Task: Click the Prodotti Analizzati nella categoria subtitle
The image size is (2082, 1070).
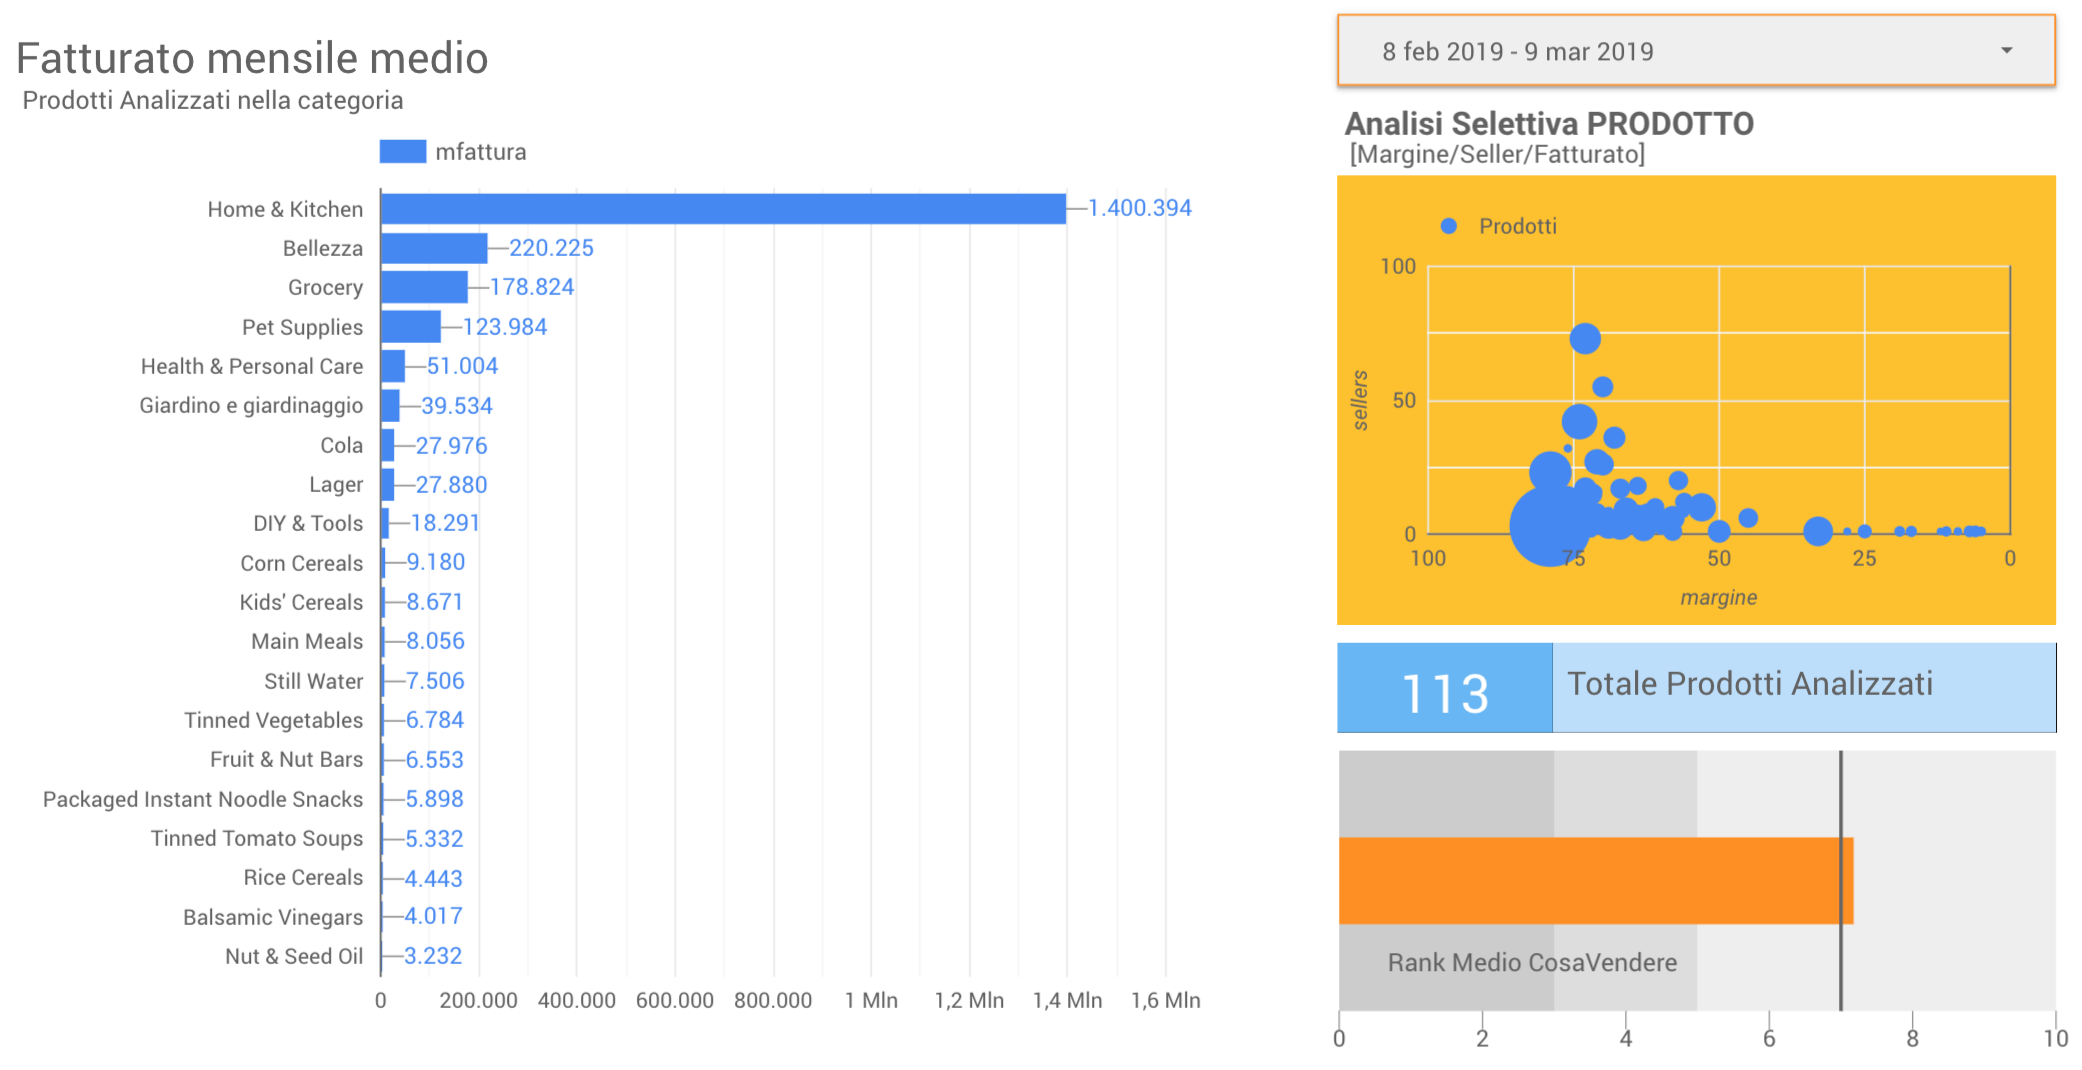Action: (x=213, y=101)
